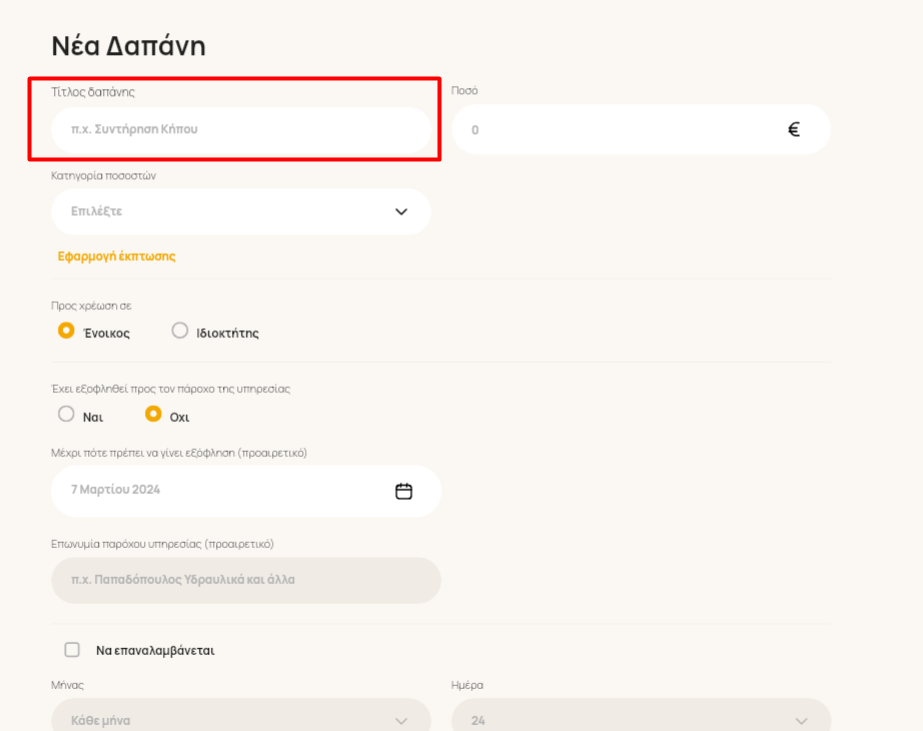This screenshot has width=923, height=731.
Task: Open the calendar icon date picker
Action: (x=404, y=491)
